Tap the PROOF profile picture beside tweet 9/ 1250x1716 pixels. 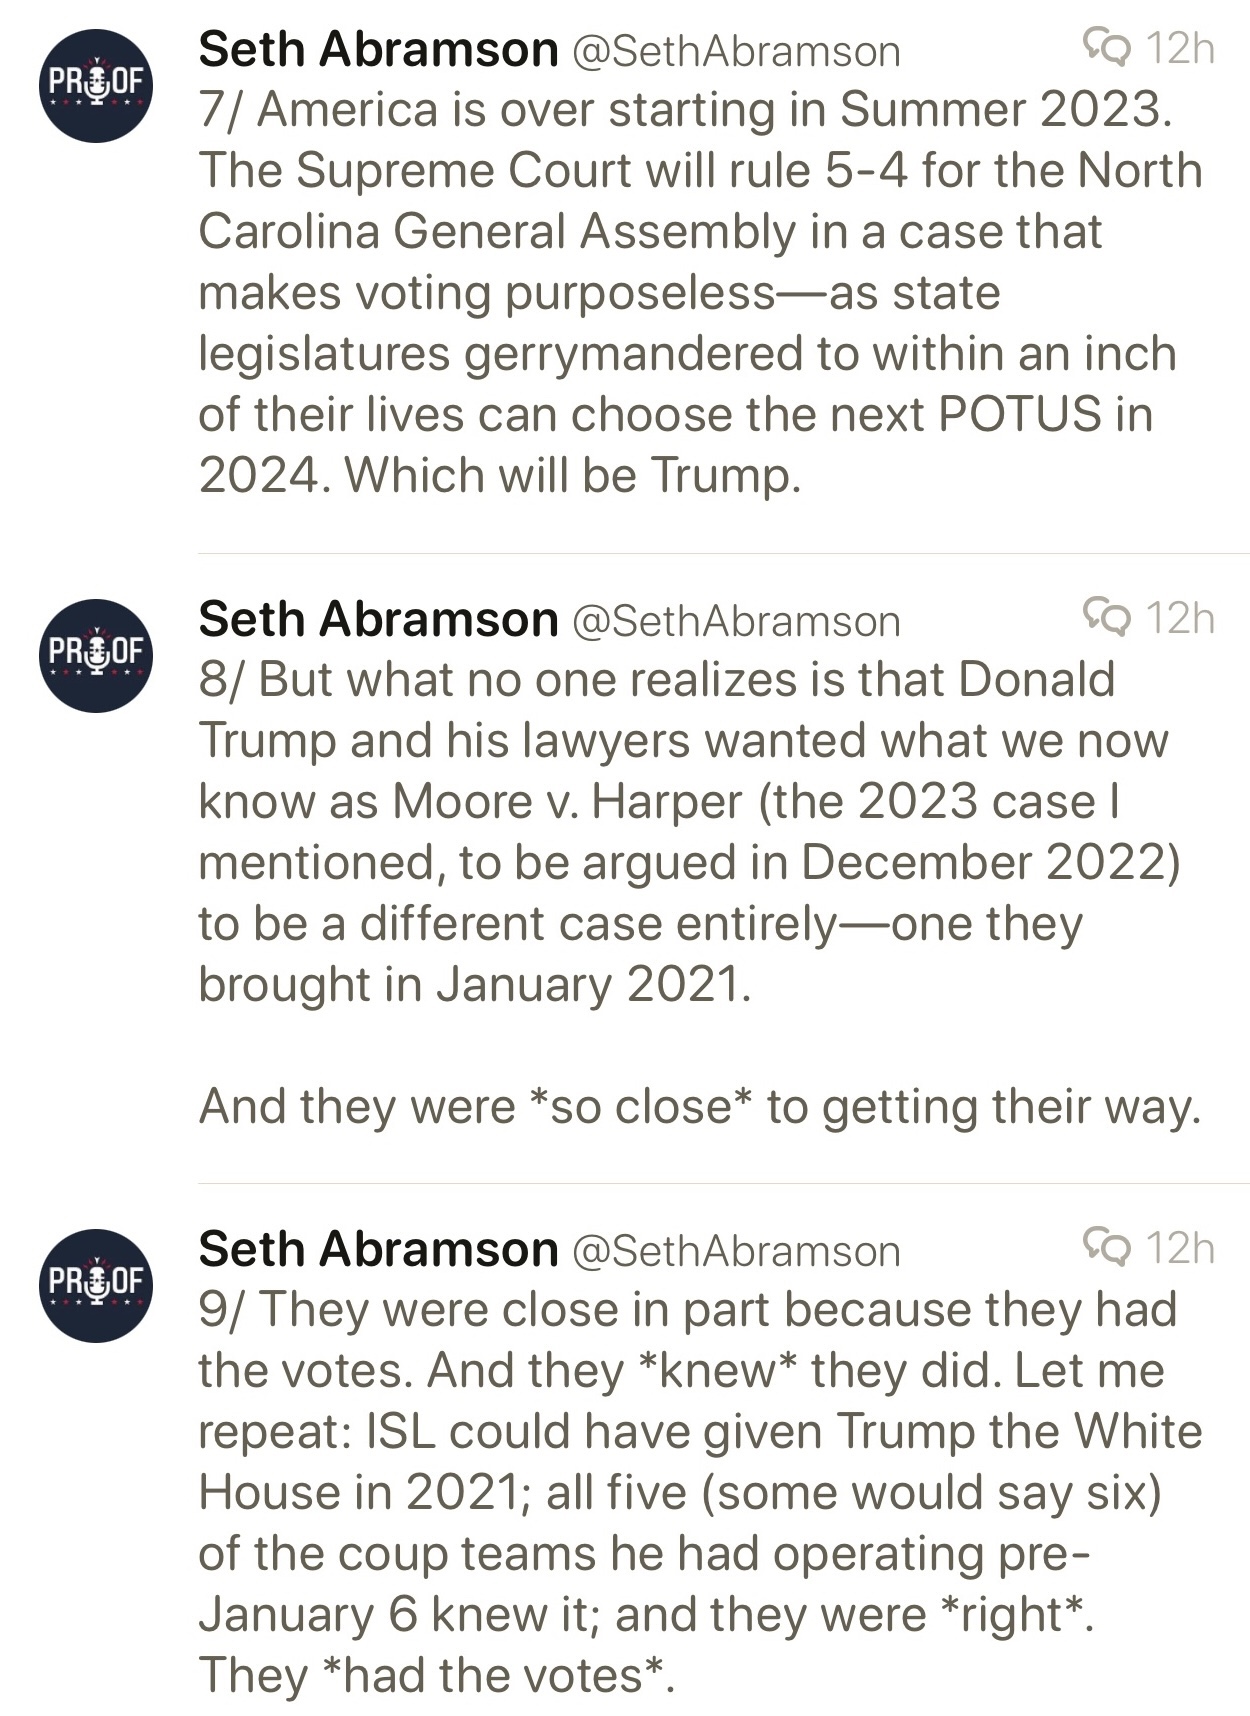coord(96,1285)
